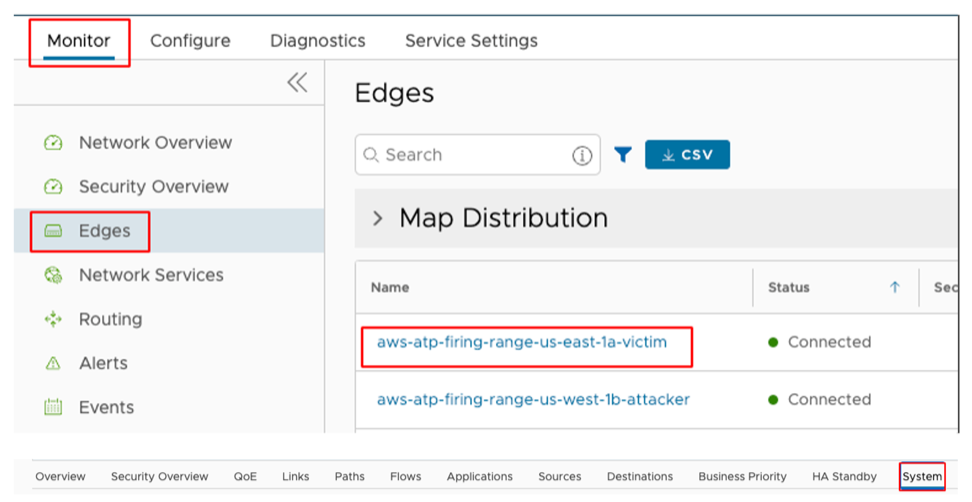Click the Edges search field
The width and height of the screenshot is (972, 502).
coord(465,155)
